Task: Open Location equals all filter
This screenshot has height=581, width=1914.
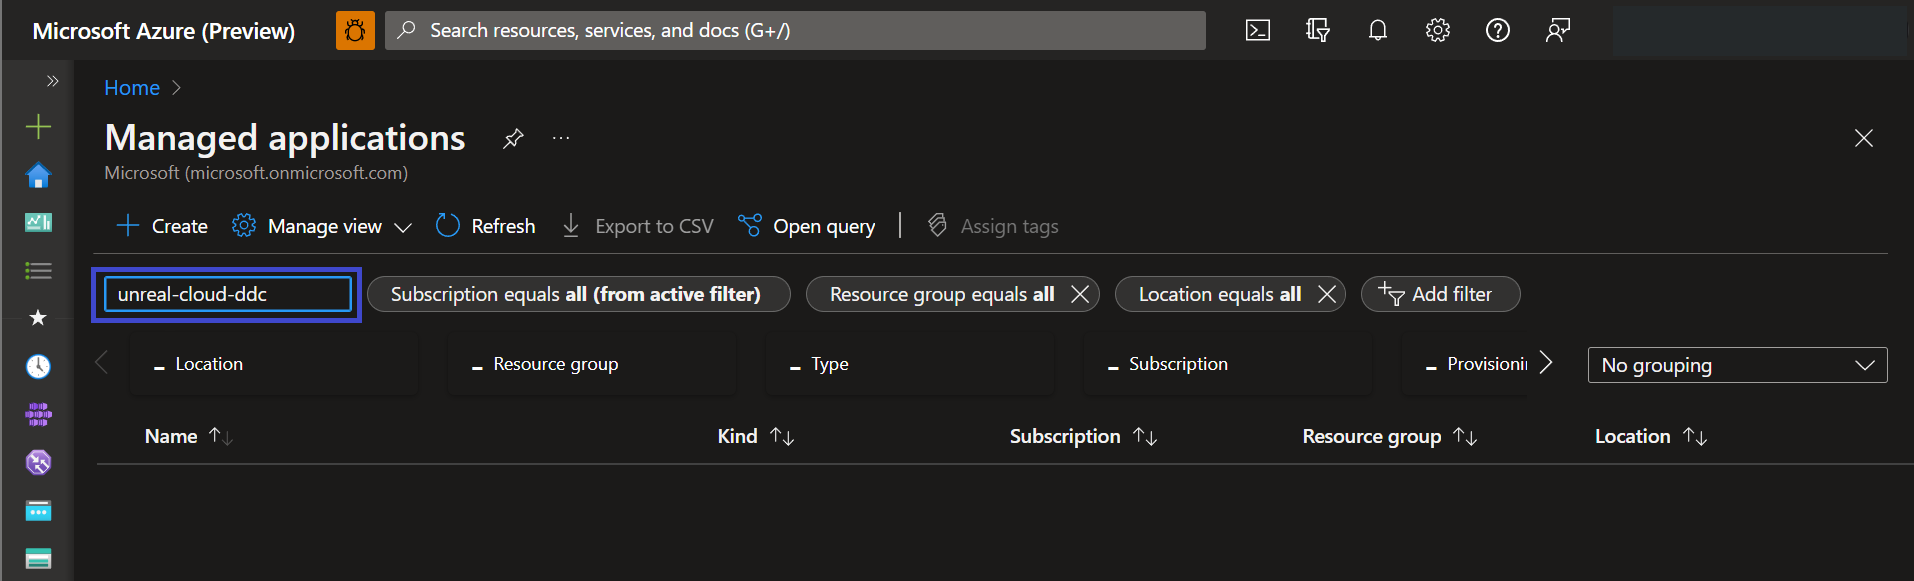Action: pos(1219,294)
